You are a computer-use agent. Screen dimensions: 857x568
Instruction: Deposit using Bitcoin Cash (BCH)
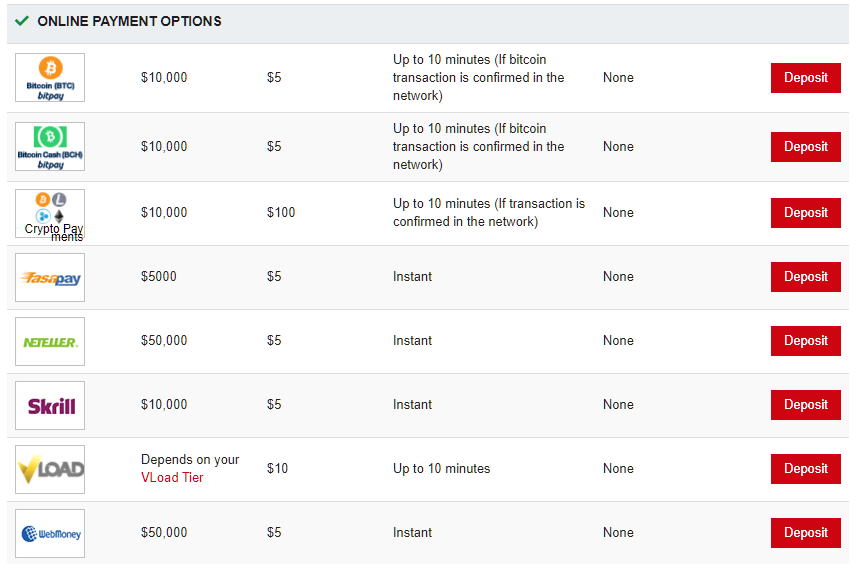click(806, 147)
